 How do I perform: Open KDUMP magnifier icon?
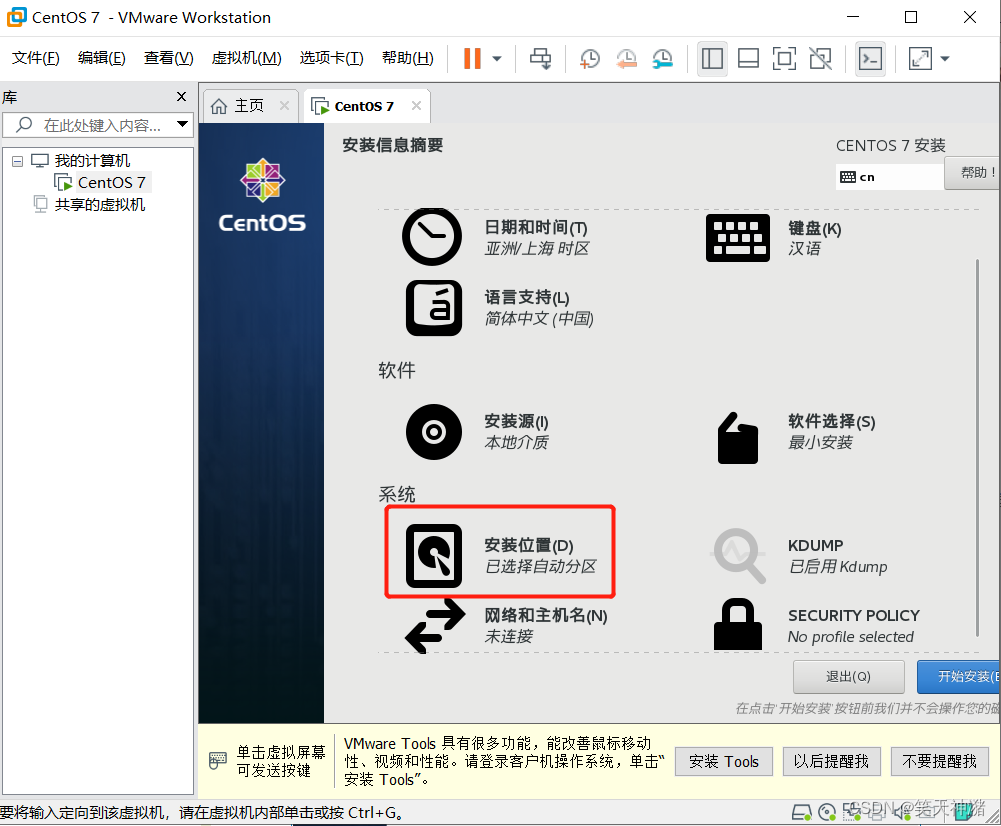(739, 555)
